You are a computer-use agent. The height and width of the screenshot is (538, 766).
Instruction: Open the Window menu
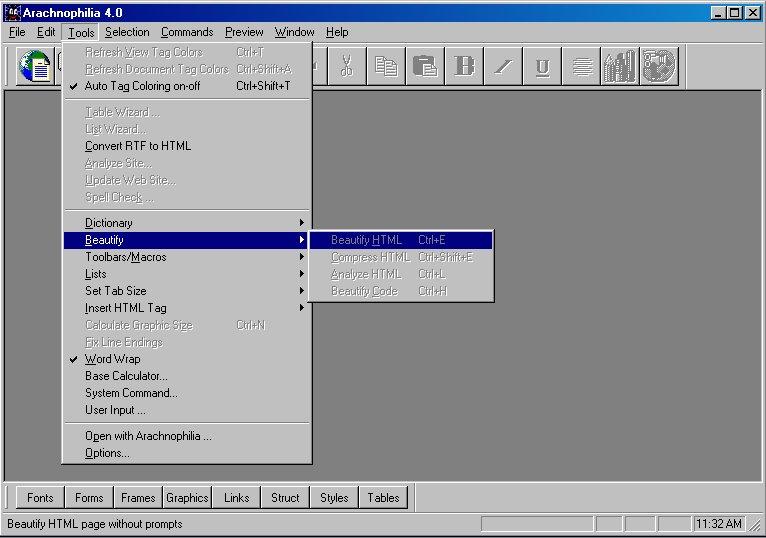click(294, 32)
